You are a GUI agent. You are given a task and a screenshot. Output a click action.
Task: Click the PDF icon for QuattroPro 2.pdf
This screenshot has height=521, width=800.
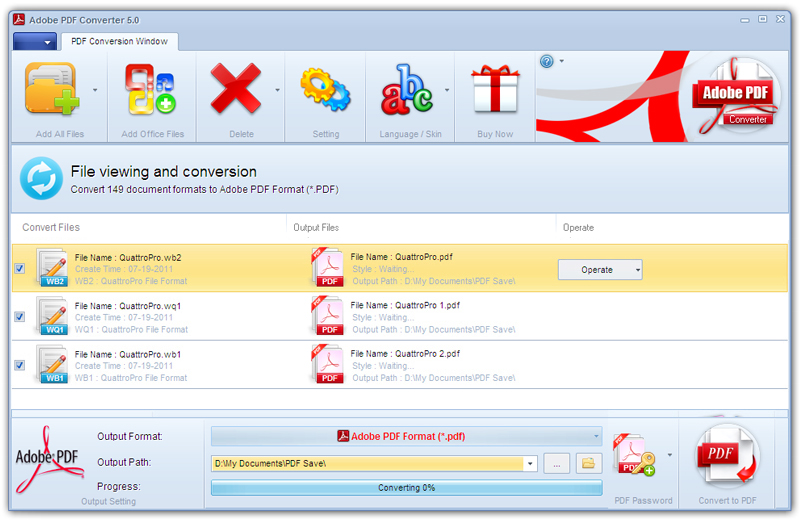(x=328, y=364)
